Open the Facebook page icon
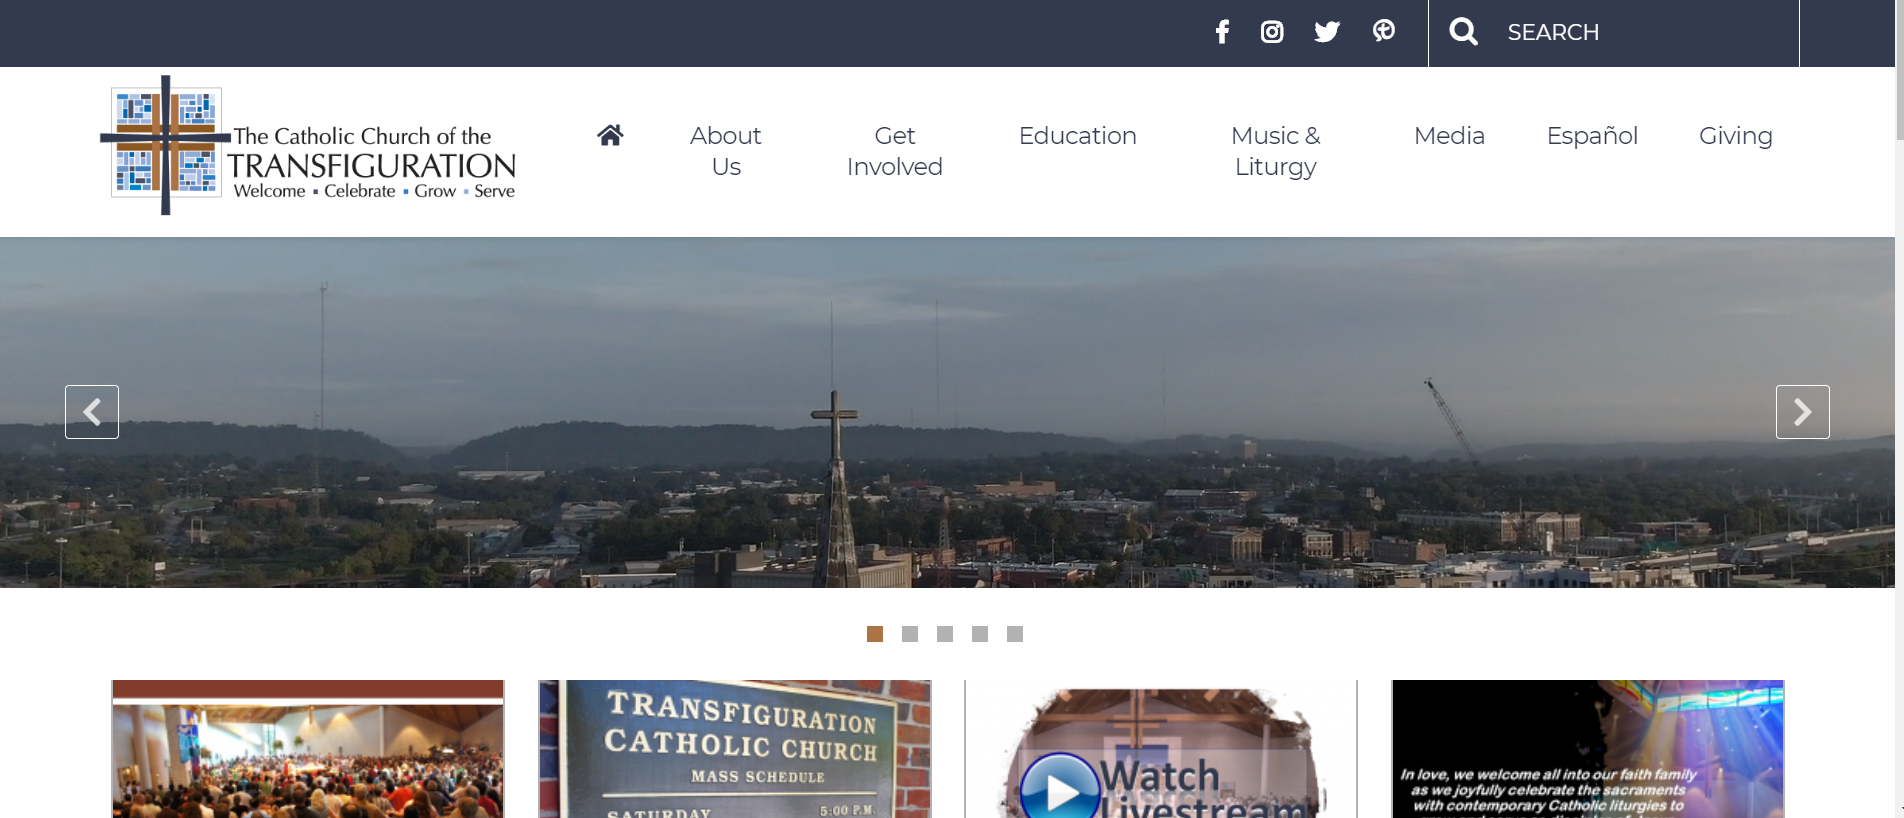The width and height of the screenshot is (1904, 818). coord(1222,32)
